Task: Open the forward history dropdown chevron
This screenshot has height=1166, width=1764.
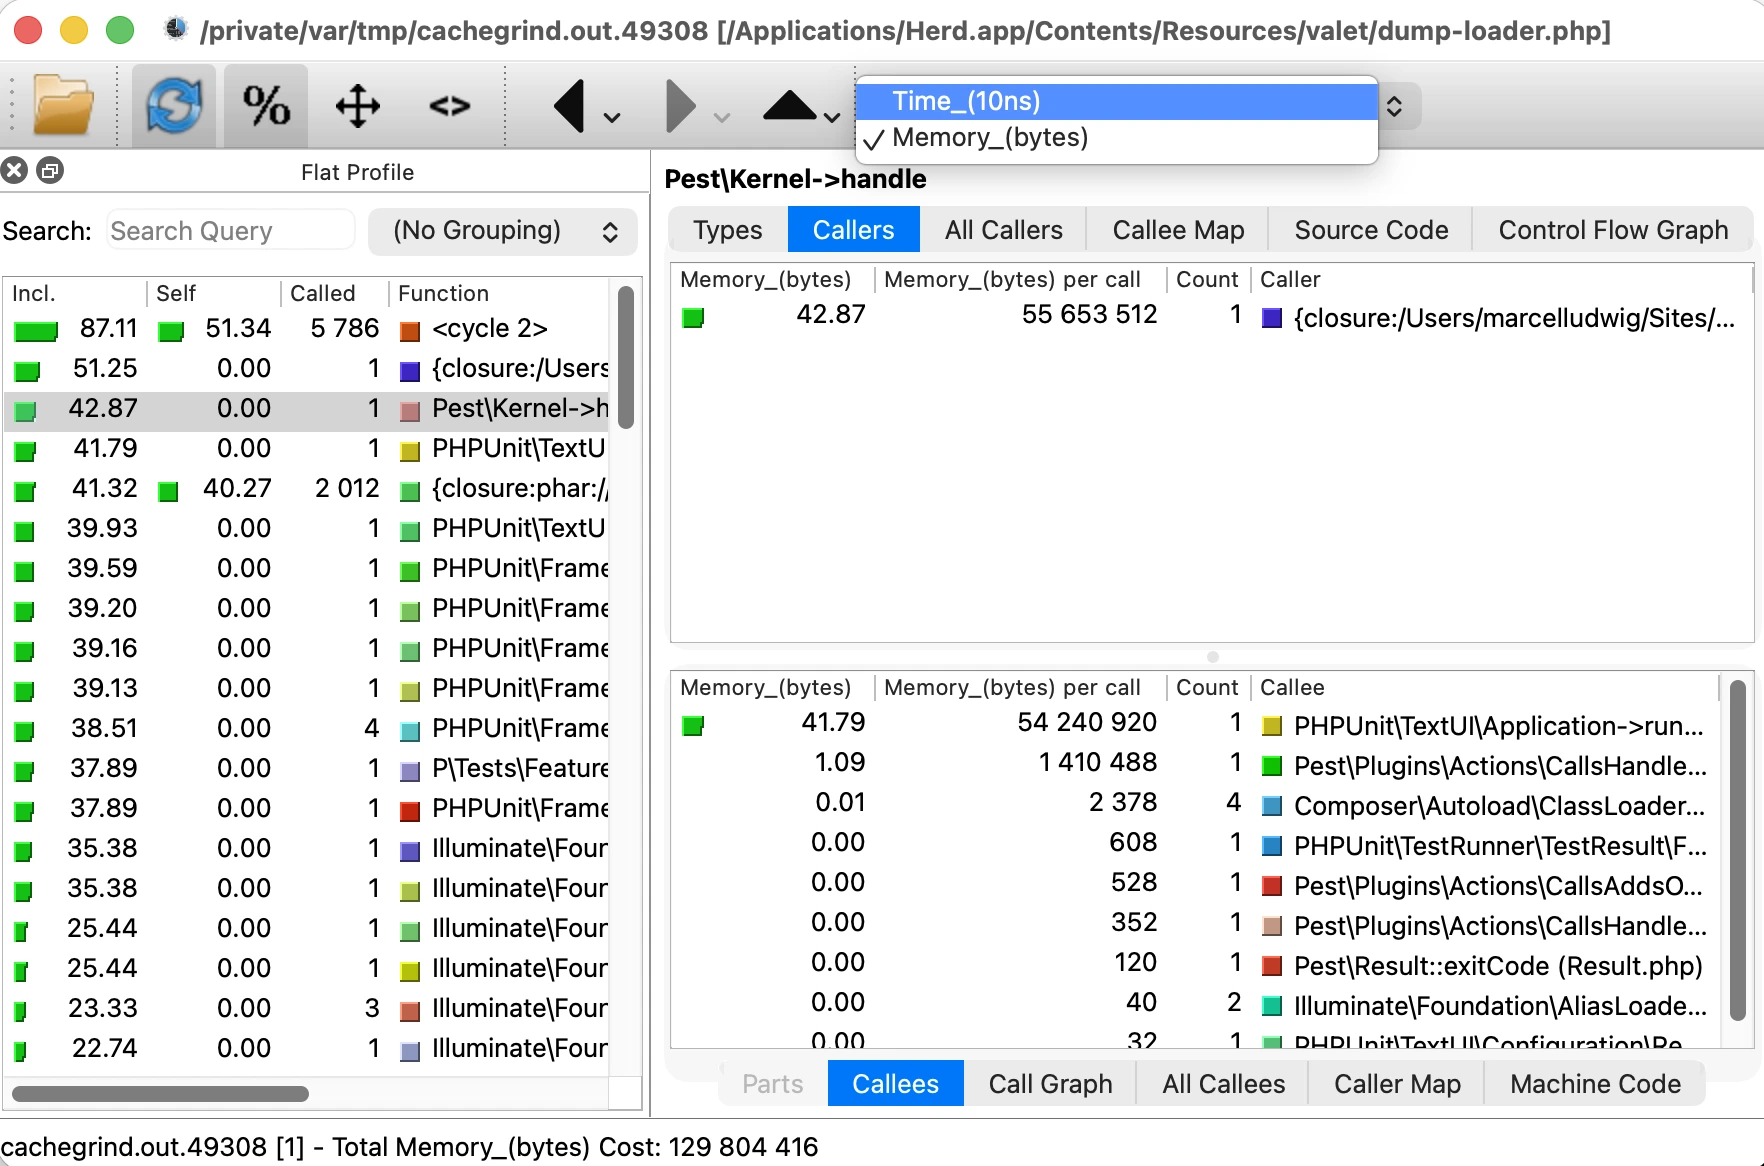Action: tap(722, 118)
